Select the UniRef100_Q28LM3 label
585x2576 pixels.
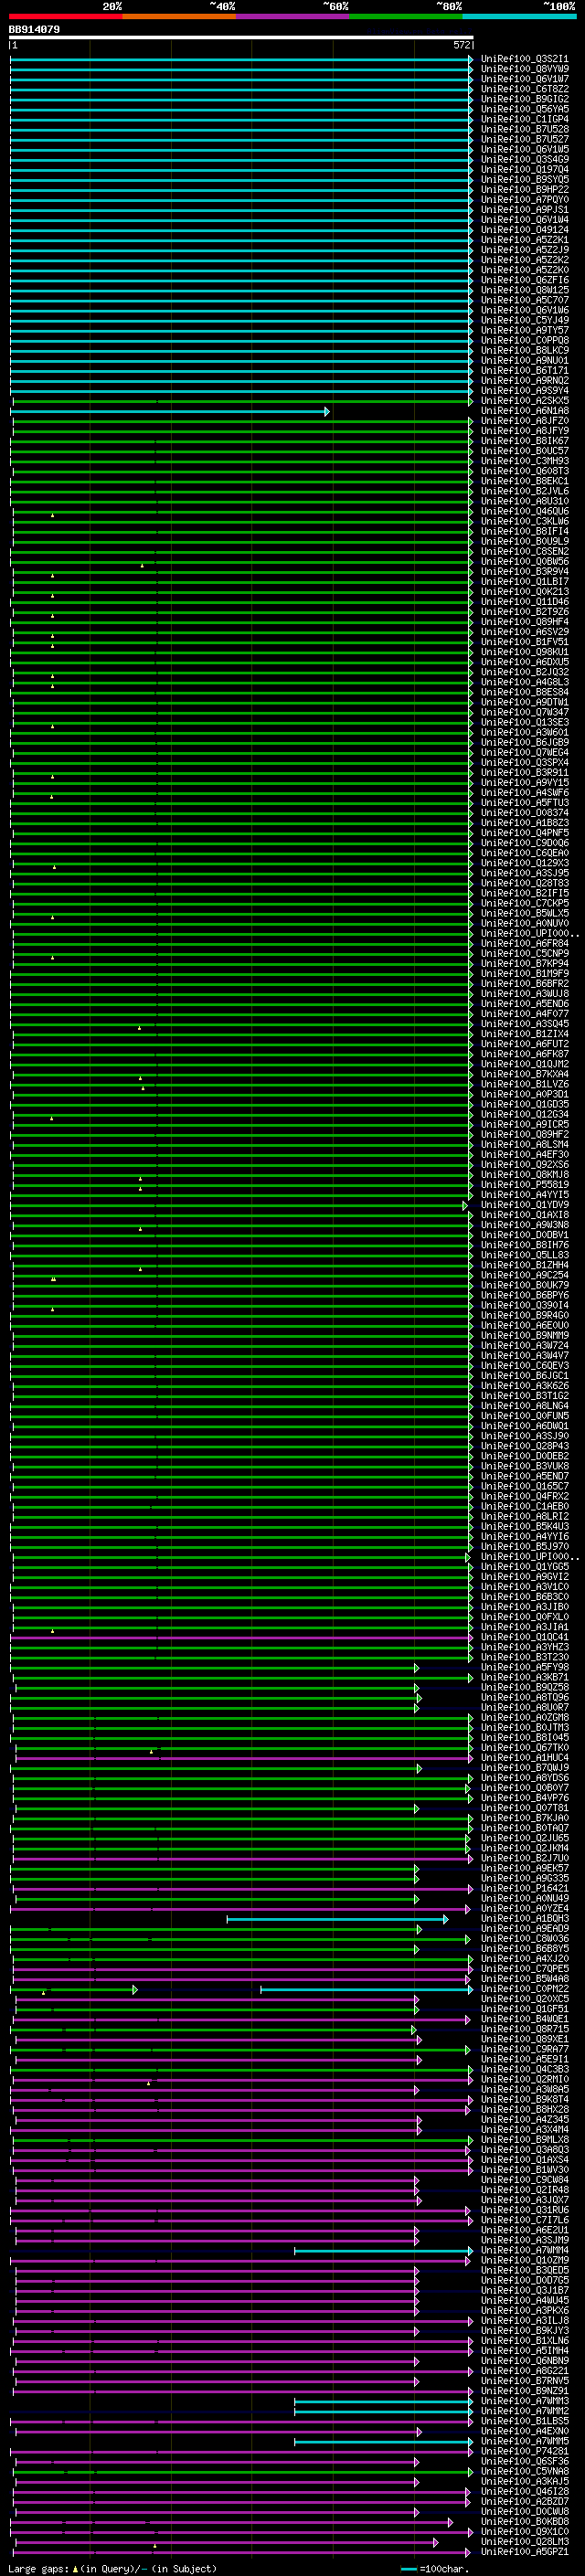tap(525, 2541)
